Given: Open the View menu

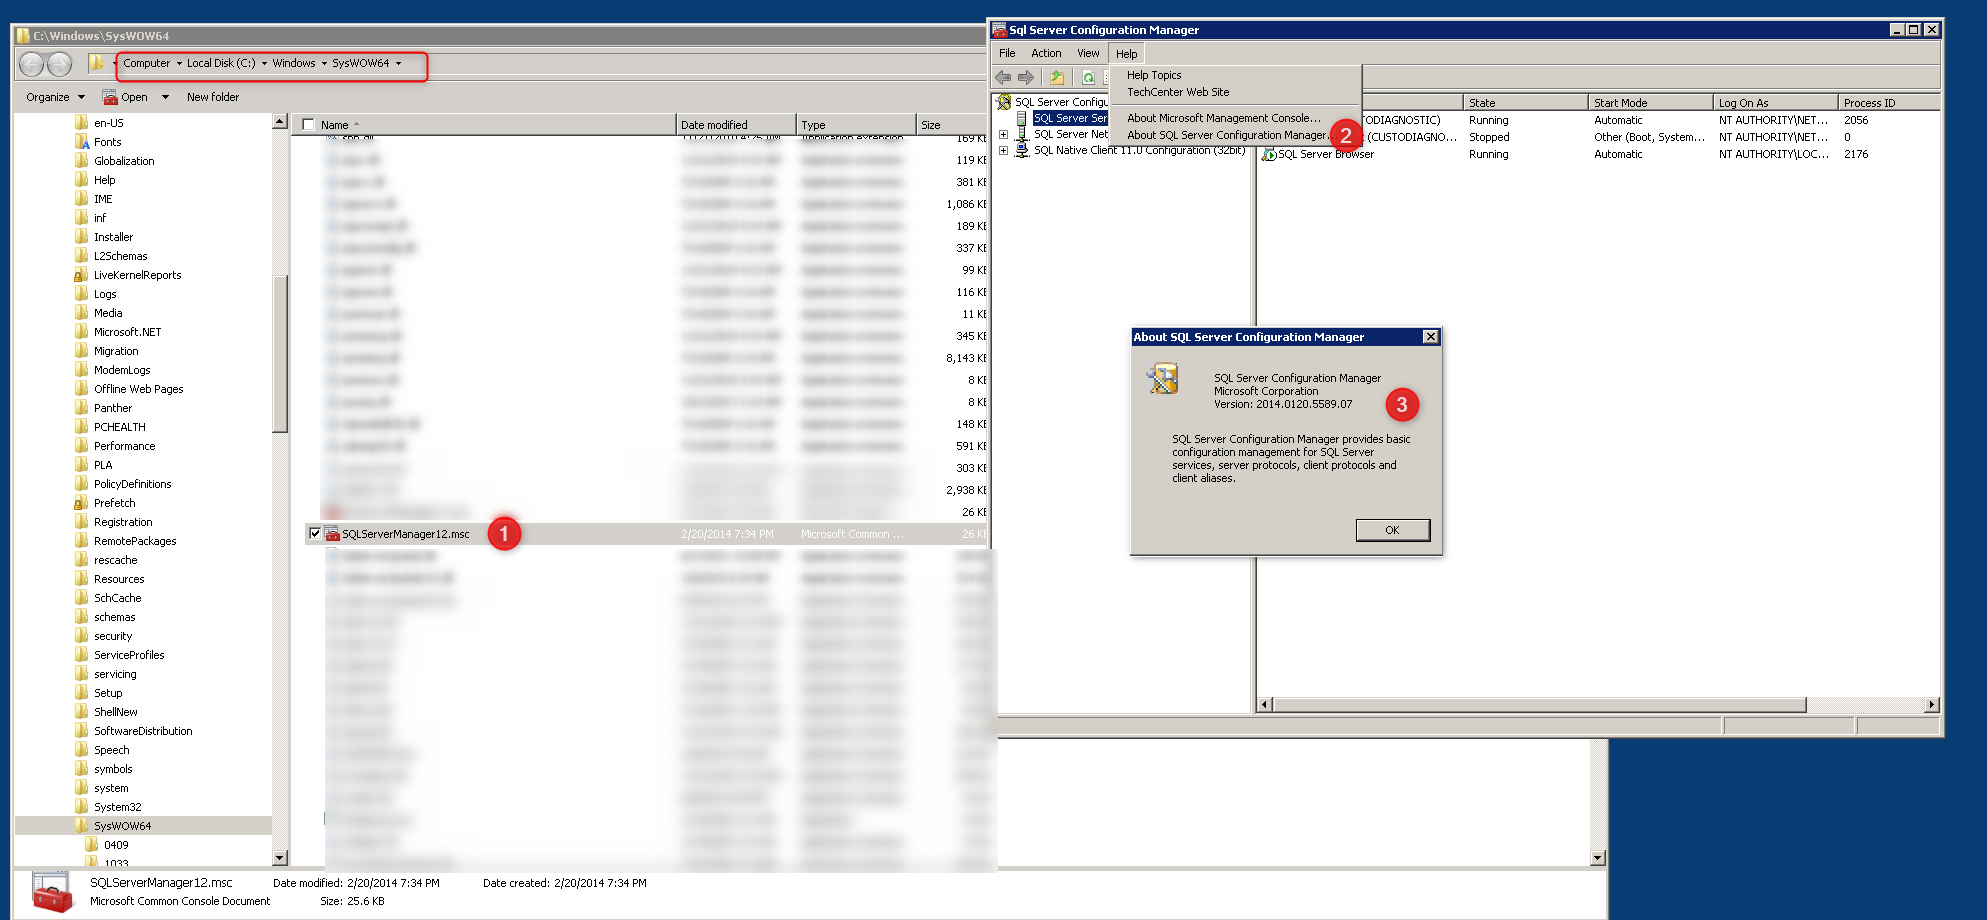Looking at the screenshot, I should 1088,53.
